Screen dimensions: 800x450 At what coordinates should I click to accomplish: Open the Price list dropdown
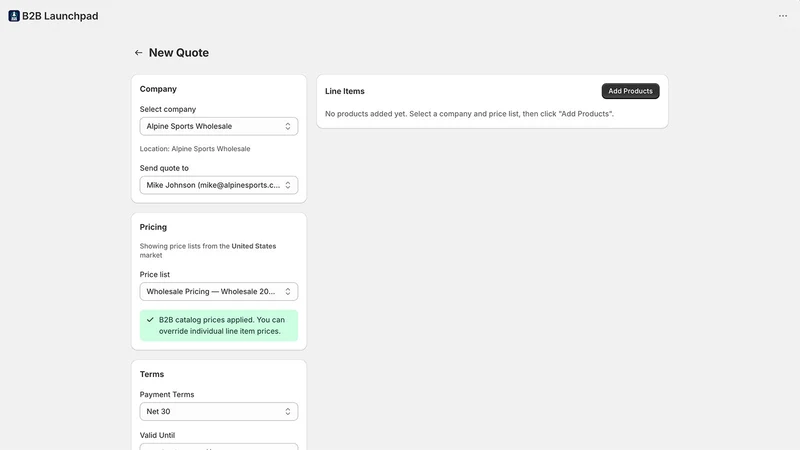point(219,291)
